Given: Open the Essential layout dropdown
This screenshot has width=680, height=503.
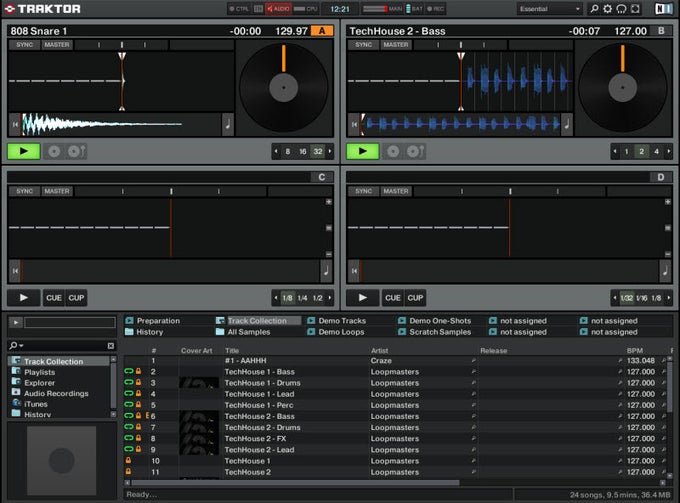Looking at the screenshot, I should 550,9.
